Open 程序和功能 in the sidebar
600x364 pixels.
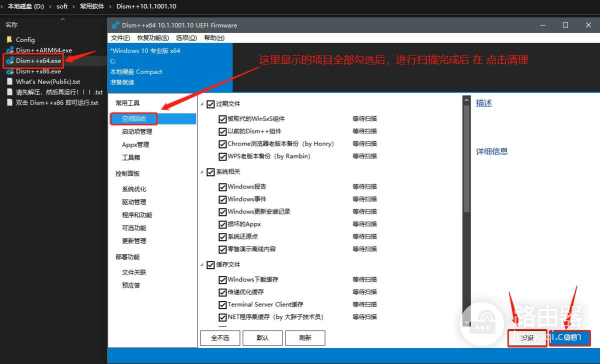(x=137, y=215)
